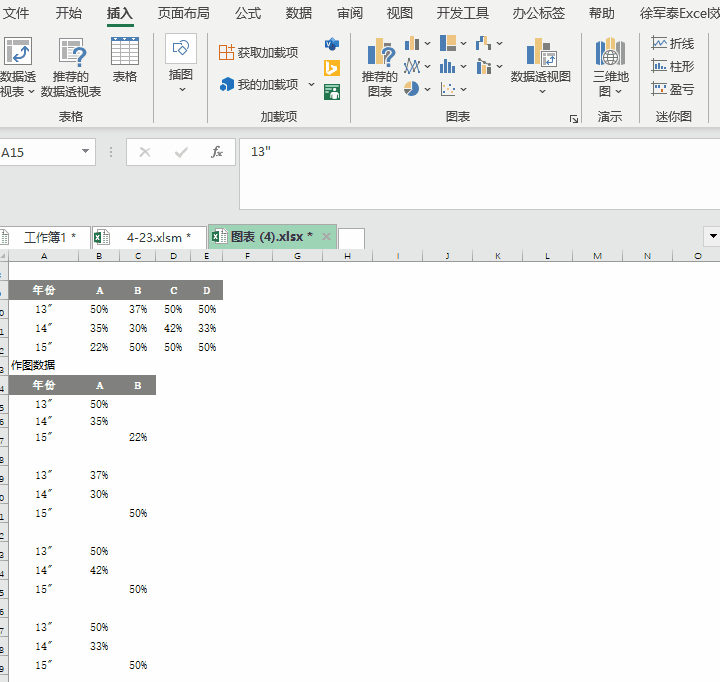The width and height of the screenshot is (720, 682).
Task: Insert a Win/Loss sparkline (盈亏)
Action: click(673, 89)
